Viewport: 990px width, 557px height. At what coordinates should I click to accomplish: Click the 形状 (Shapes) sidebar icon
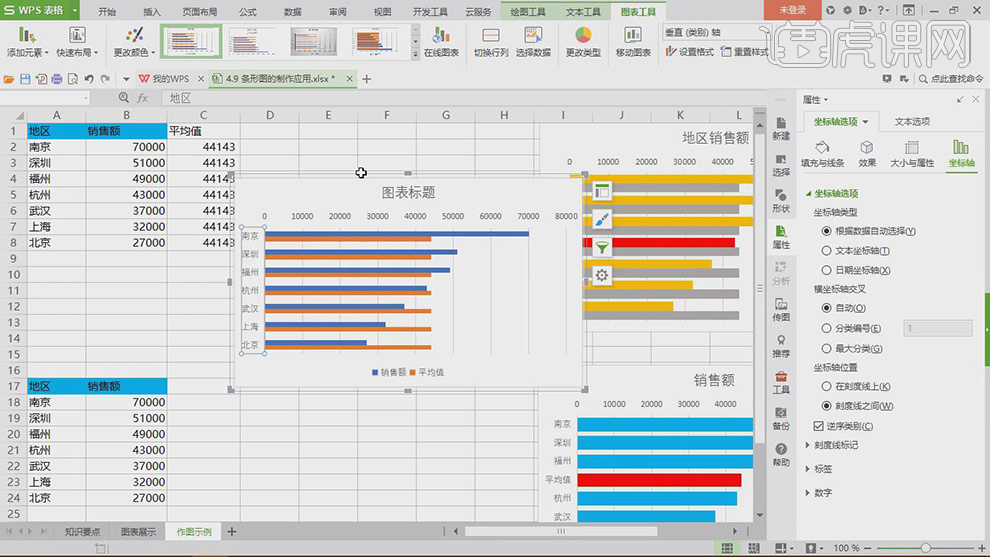[781, 201]
